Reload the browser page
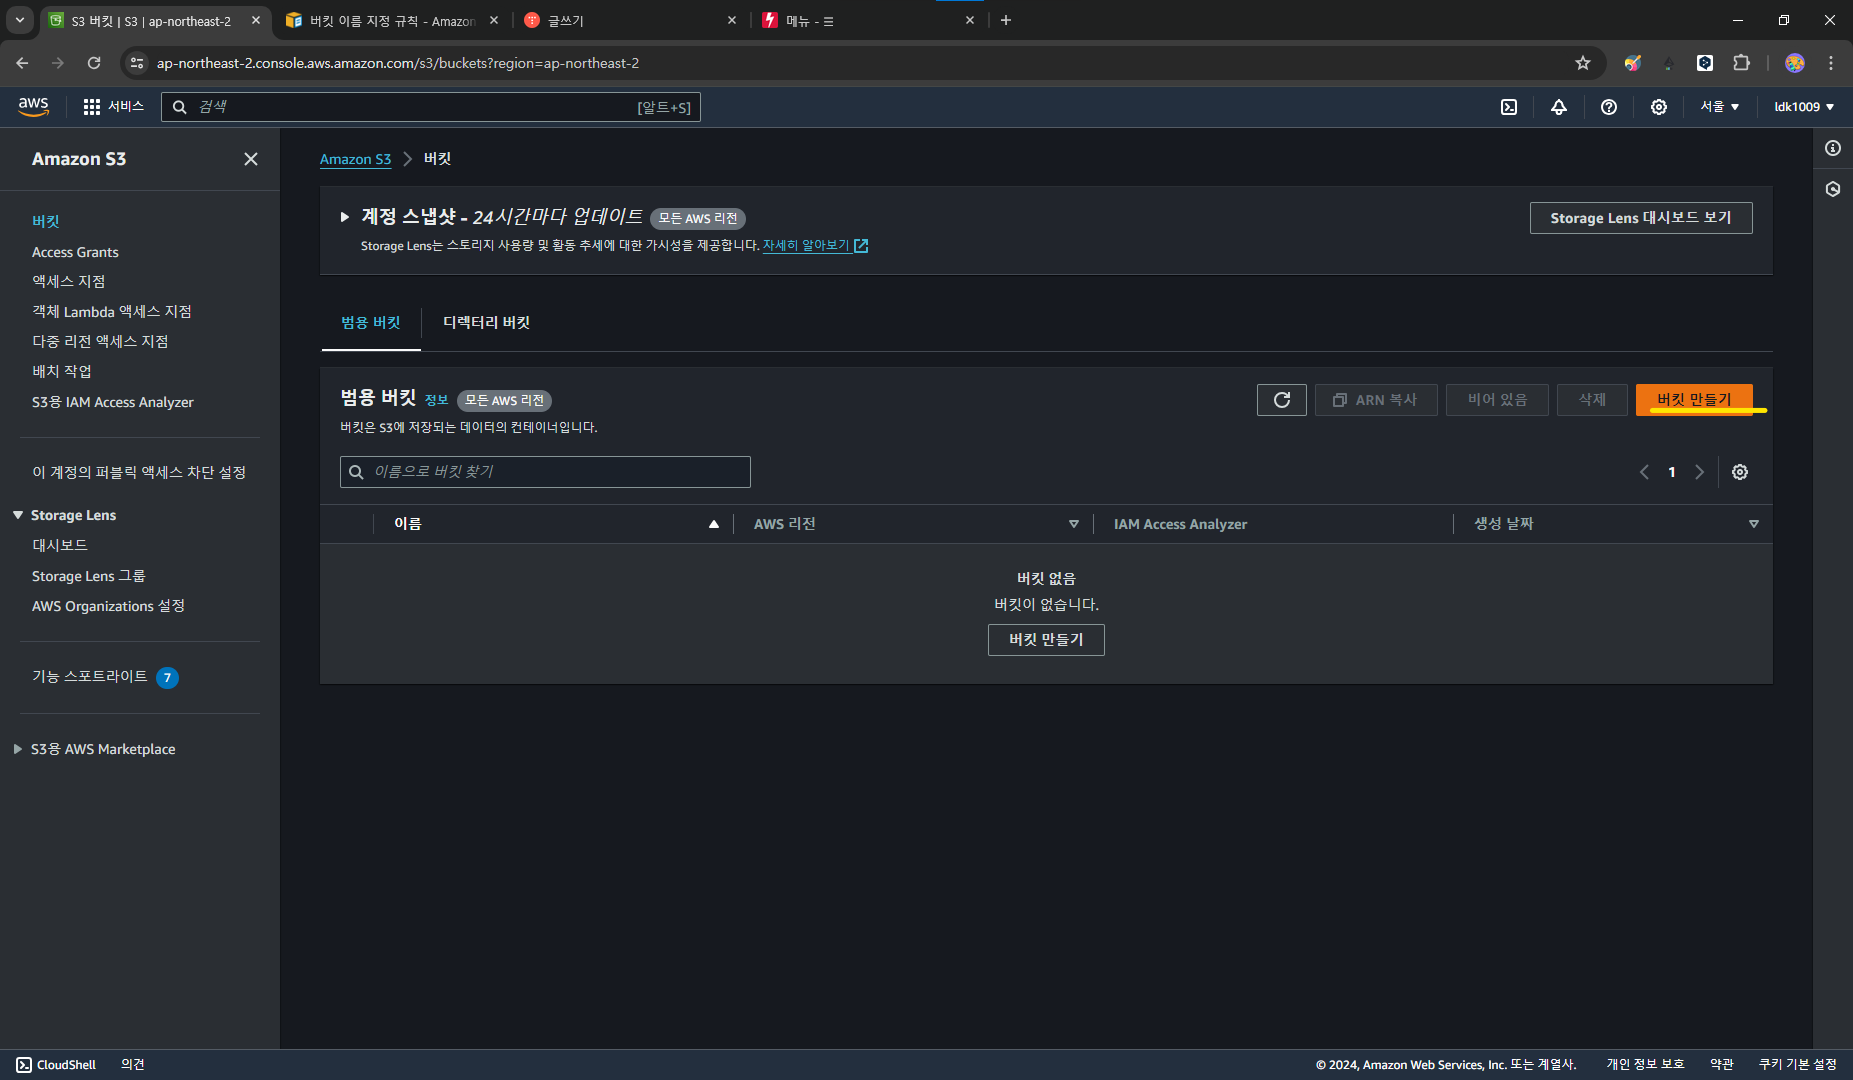 (94, 63)
